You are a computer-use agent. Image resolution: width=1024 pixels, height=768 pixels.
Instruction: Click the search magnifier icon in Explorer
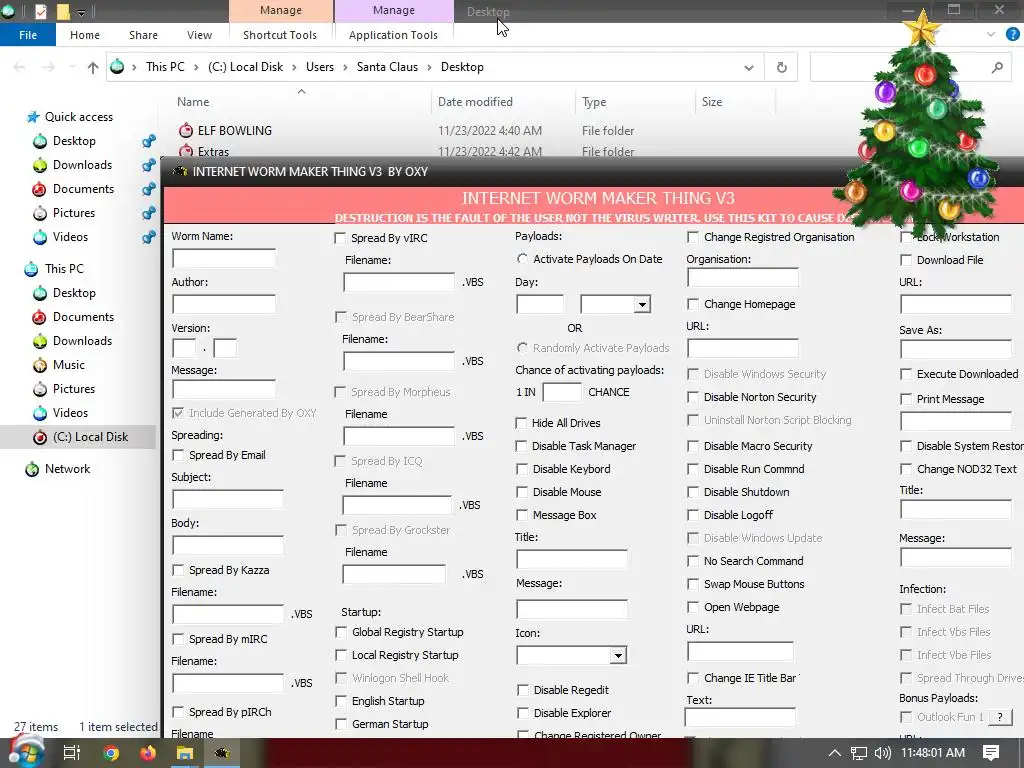coord(997,67)
